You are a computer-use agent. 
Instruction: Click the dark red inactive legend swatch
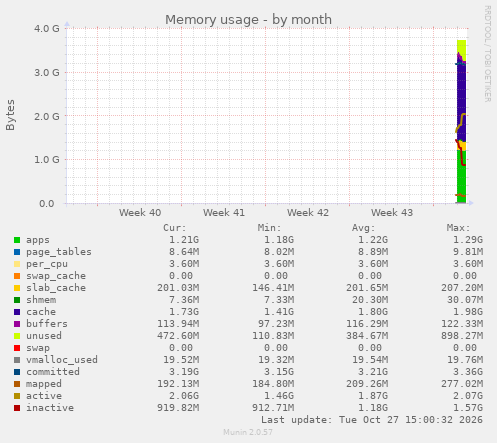17,408
